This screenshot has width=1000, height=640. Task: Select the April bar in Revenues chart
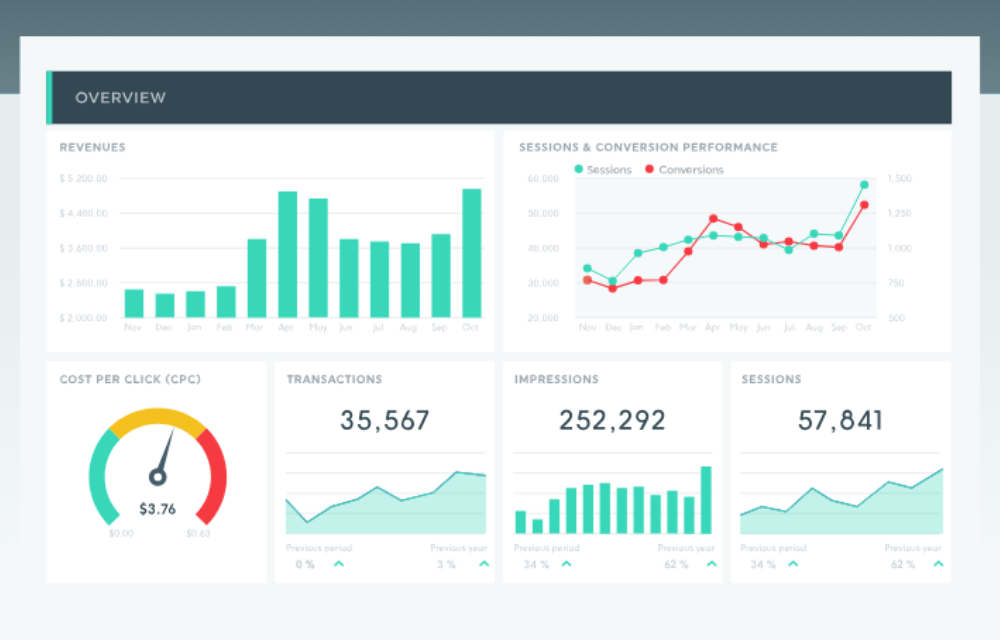pyautogui.click(x=288, y=255)
